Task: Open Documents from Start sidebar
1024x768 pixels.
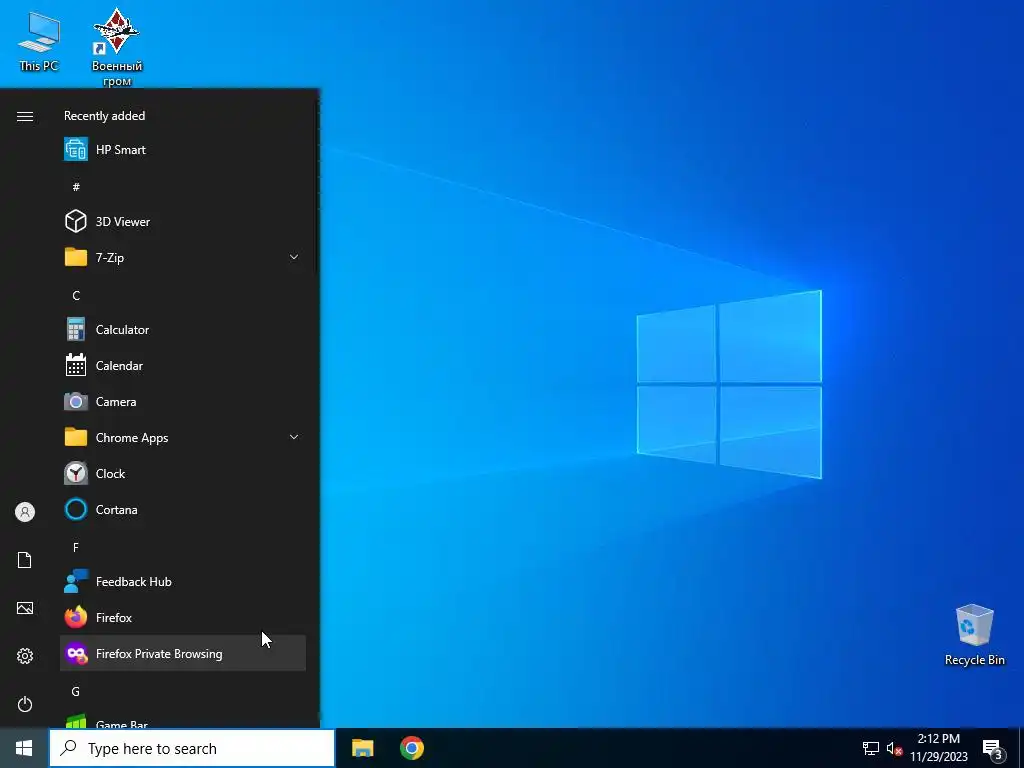Action: coord(25,560)
